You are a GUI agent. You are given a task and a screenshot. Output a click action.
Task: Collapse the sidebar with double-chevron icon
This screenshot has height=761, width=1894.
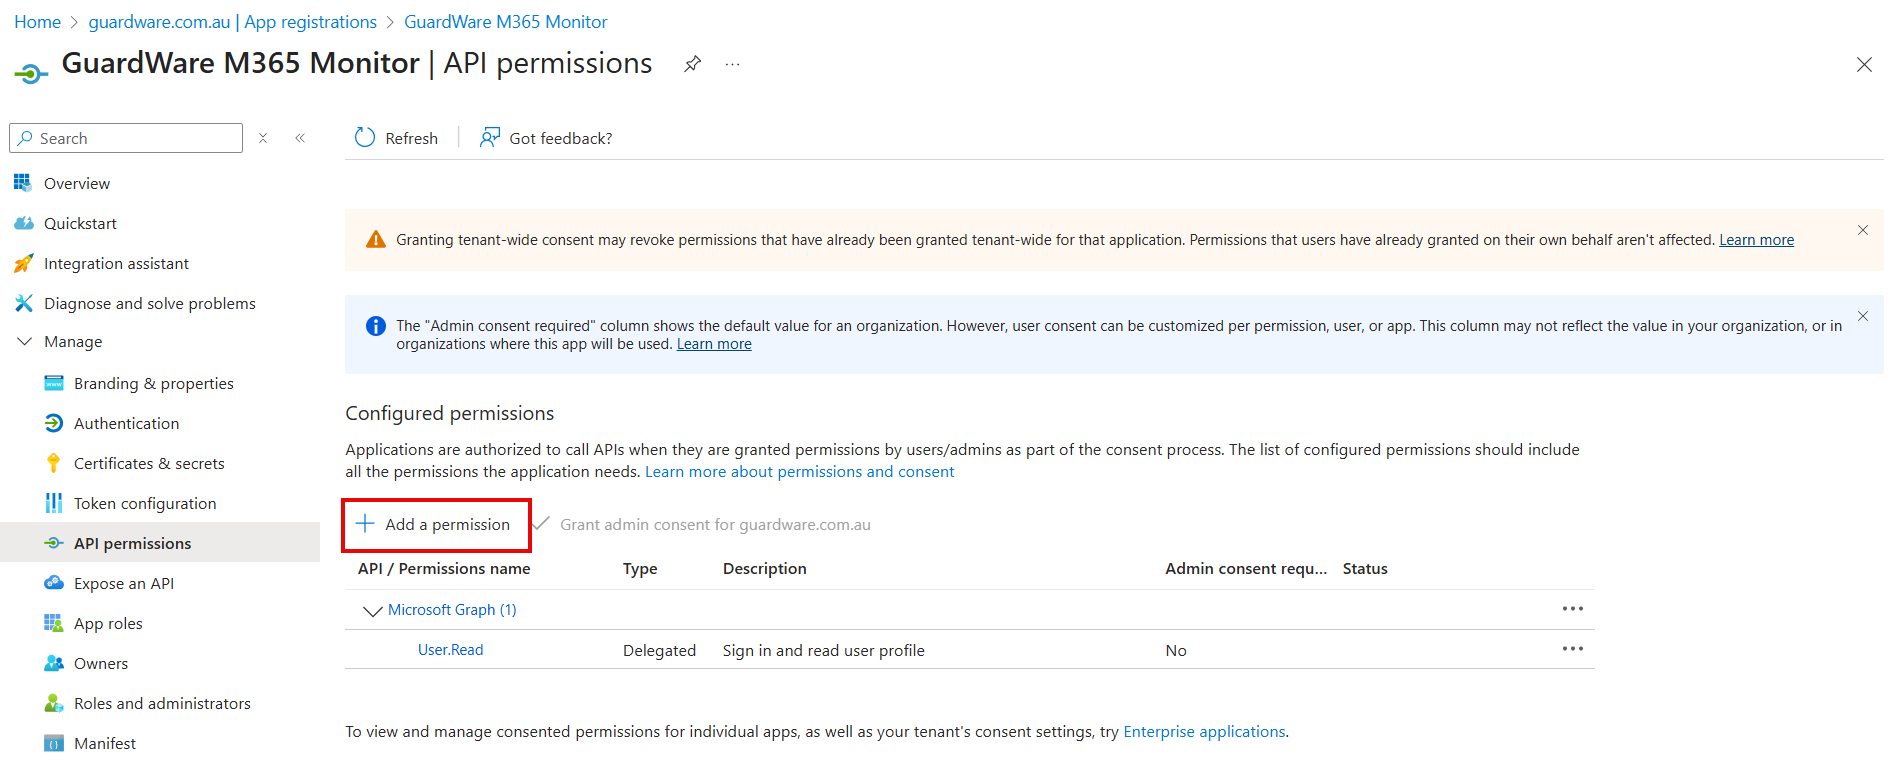pyautogui.click(x=300, y=138)
